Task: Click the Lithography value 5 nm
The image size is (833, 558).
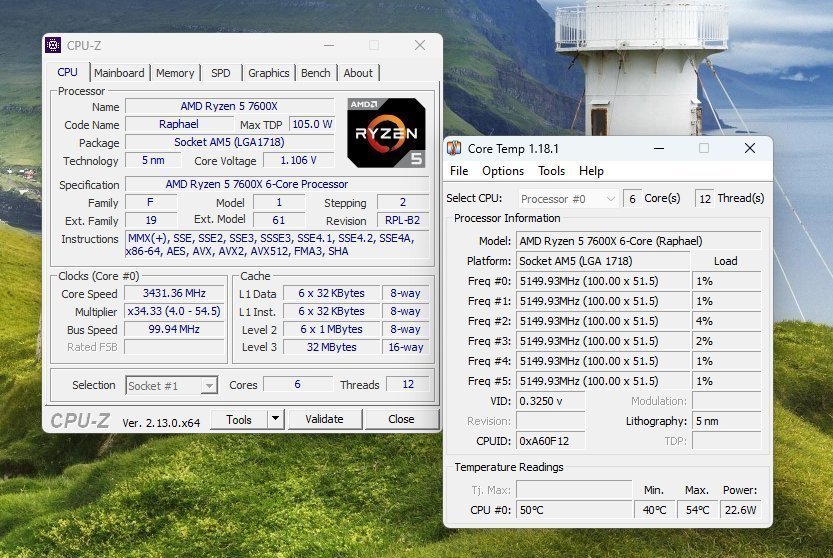Action: click(727, 421)
